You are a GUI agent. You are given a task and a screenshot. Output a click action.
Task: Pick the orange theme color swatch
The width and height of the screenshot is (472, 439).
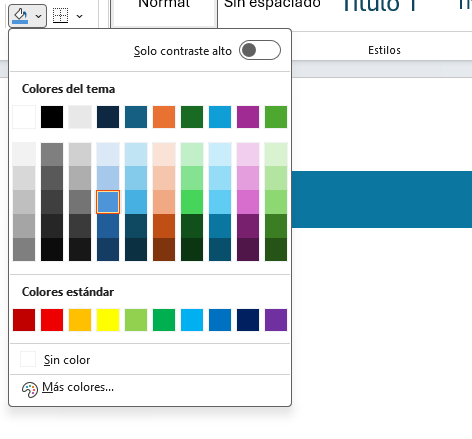click(x=164, y=117)
